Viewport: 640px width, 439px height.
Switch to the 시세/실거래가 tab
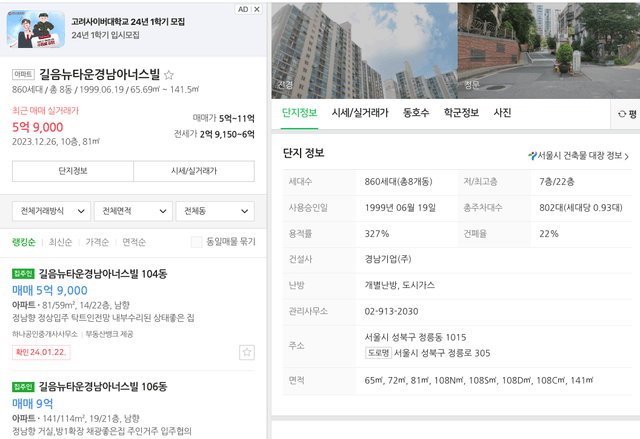(360, 113)
